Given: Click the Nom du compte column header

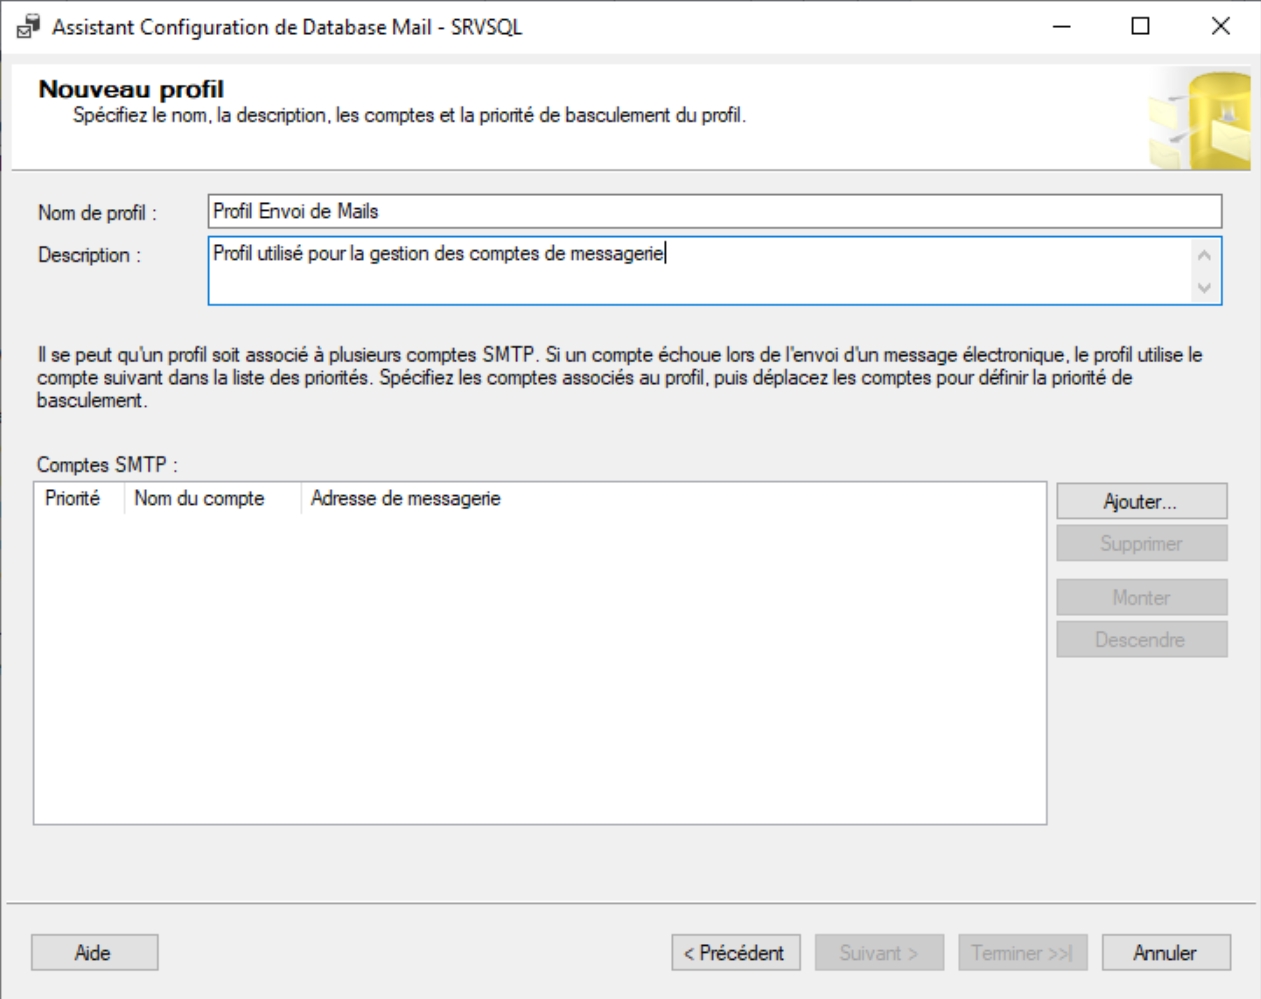Looking at the screenshot, I should (200, 498).
